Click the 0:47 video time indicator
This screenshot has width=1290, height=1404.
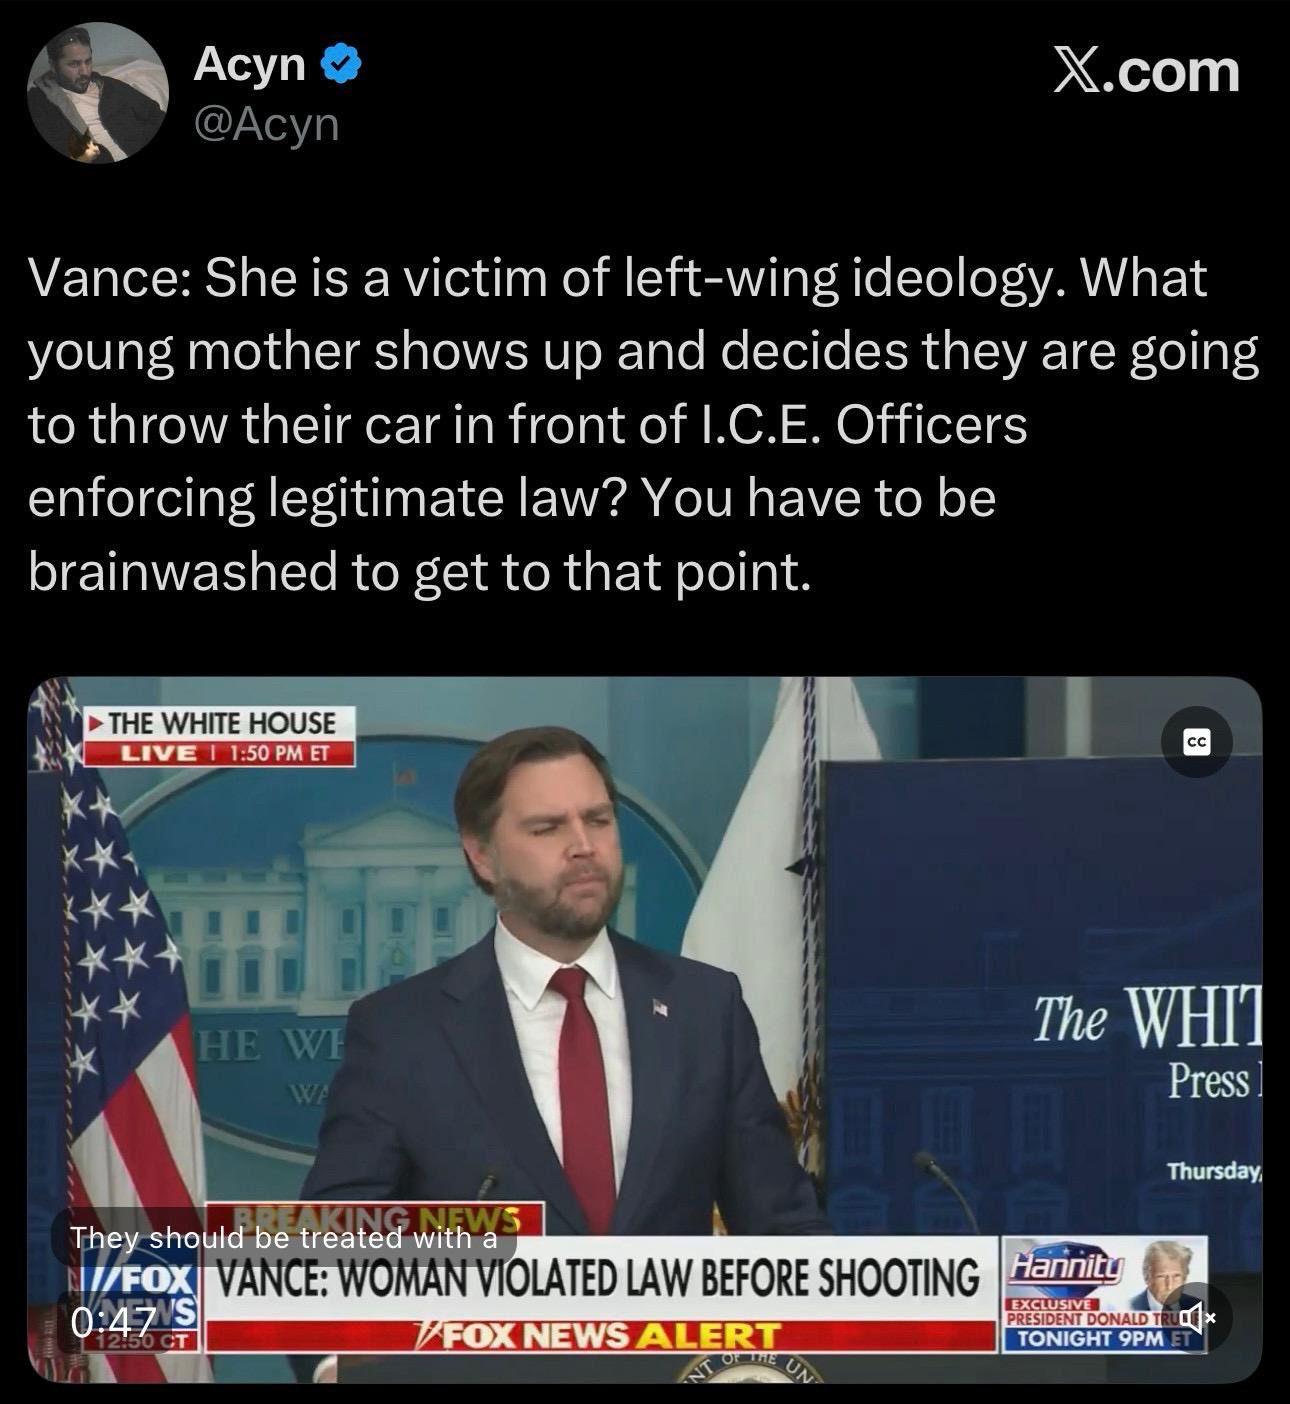113,1322
